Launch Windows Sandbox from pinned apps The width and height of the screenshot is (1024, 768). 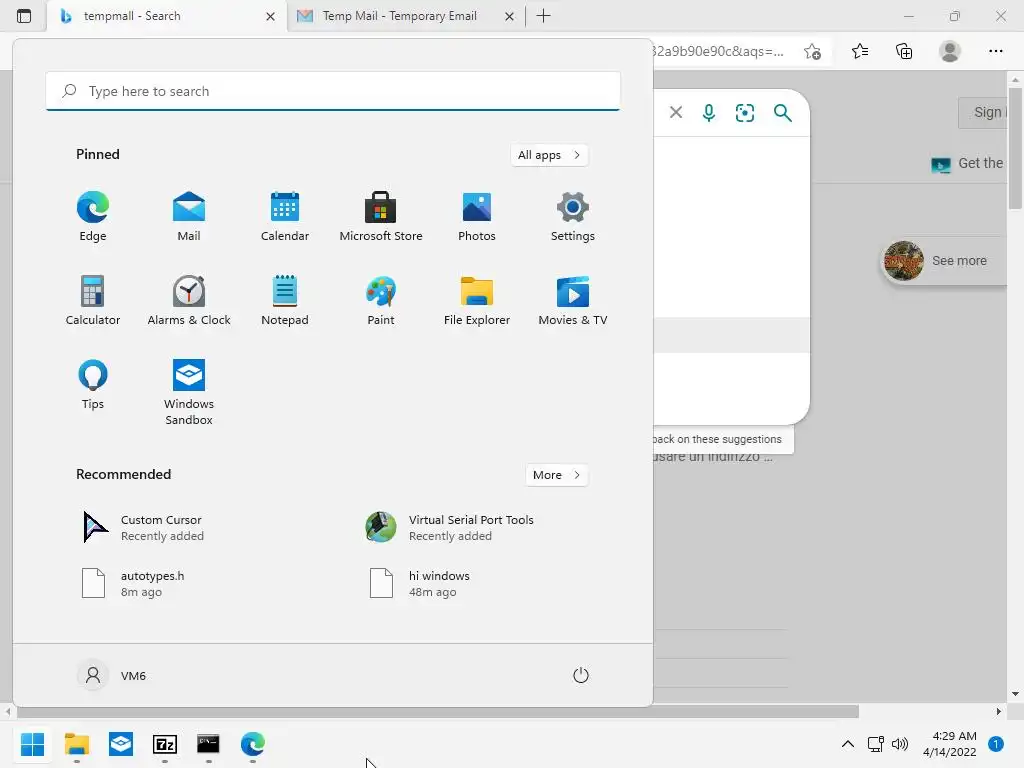coord(189,392)
